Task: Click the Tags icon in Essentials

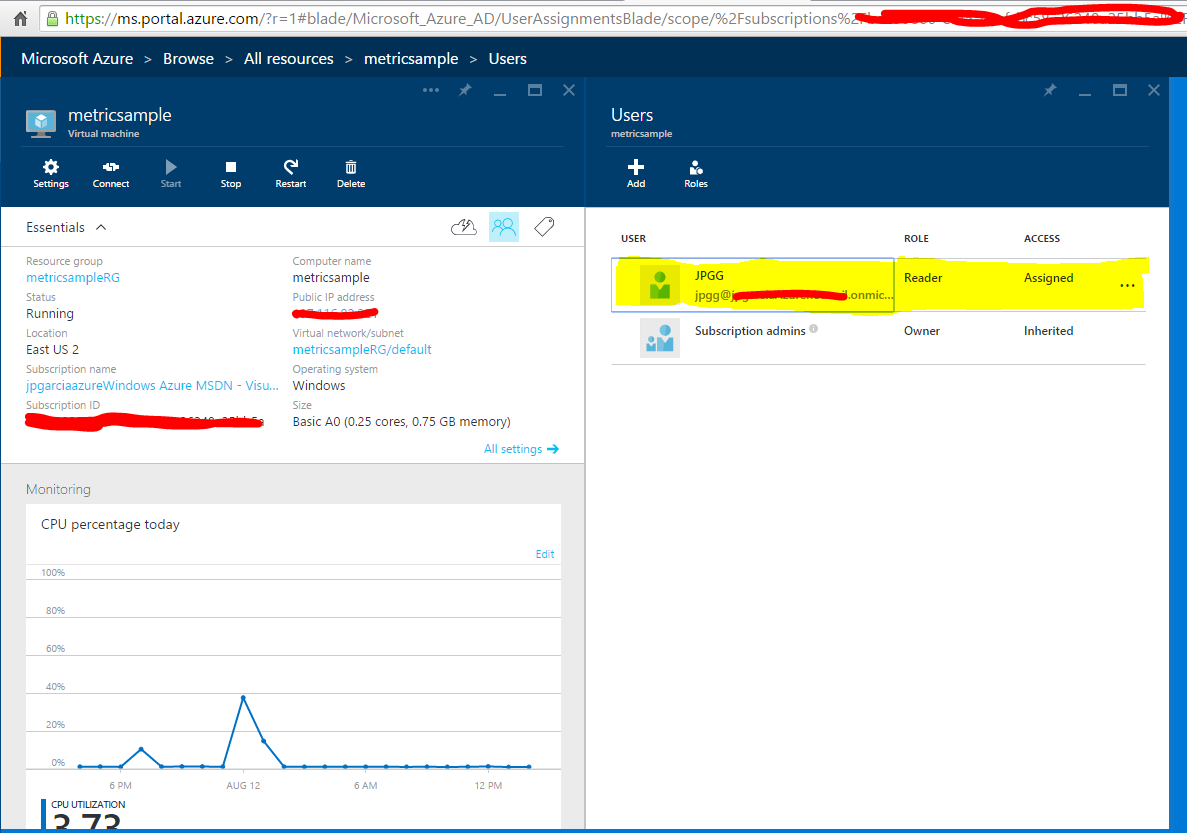Action: click(x=544, y=227)
